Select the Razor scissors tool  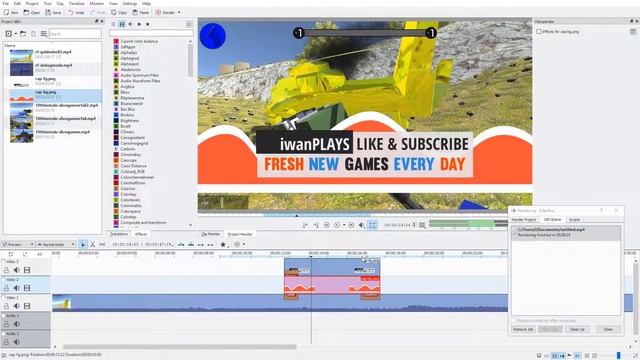click(x=93, y=244)
